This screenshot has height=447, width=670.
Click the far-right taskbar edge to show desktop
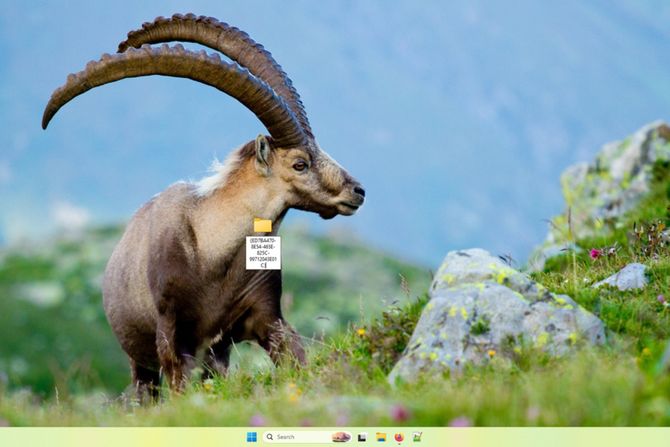tap(667, 437)
